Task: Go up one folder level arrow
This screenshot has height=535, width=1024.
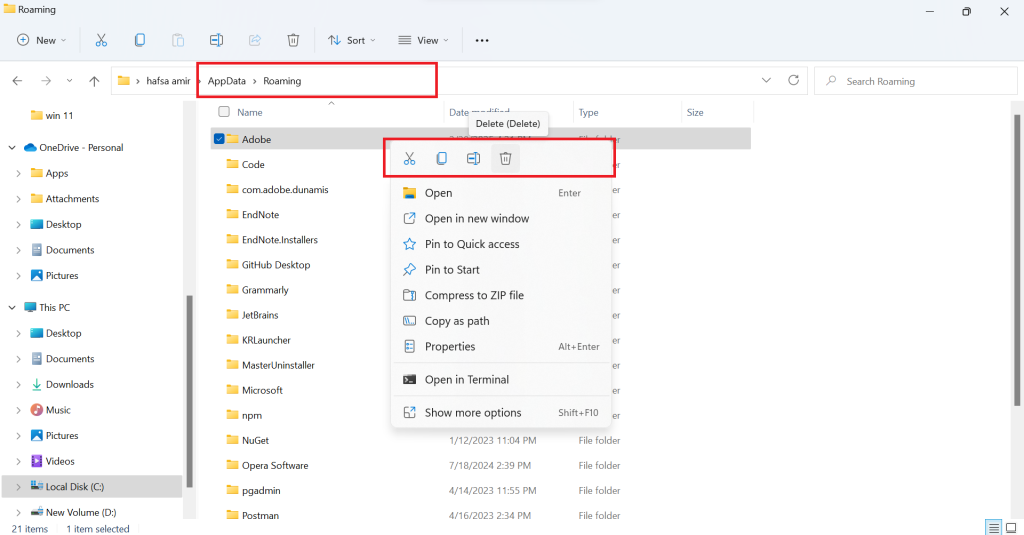Action: (94, 81)
